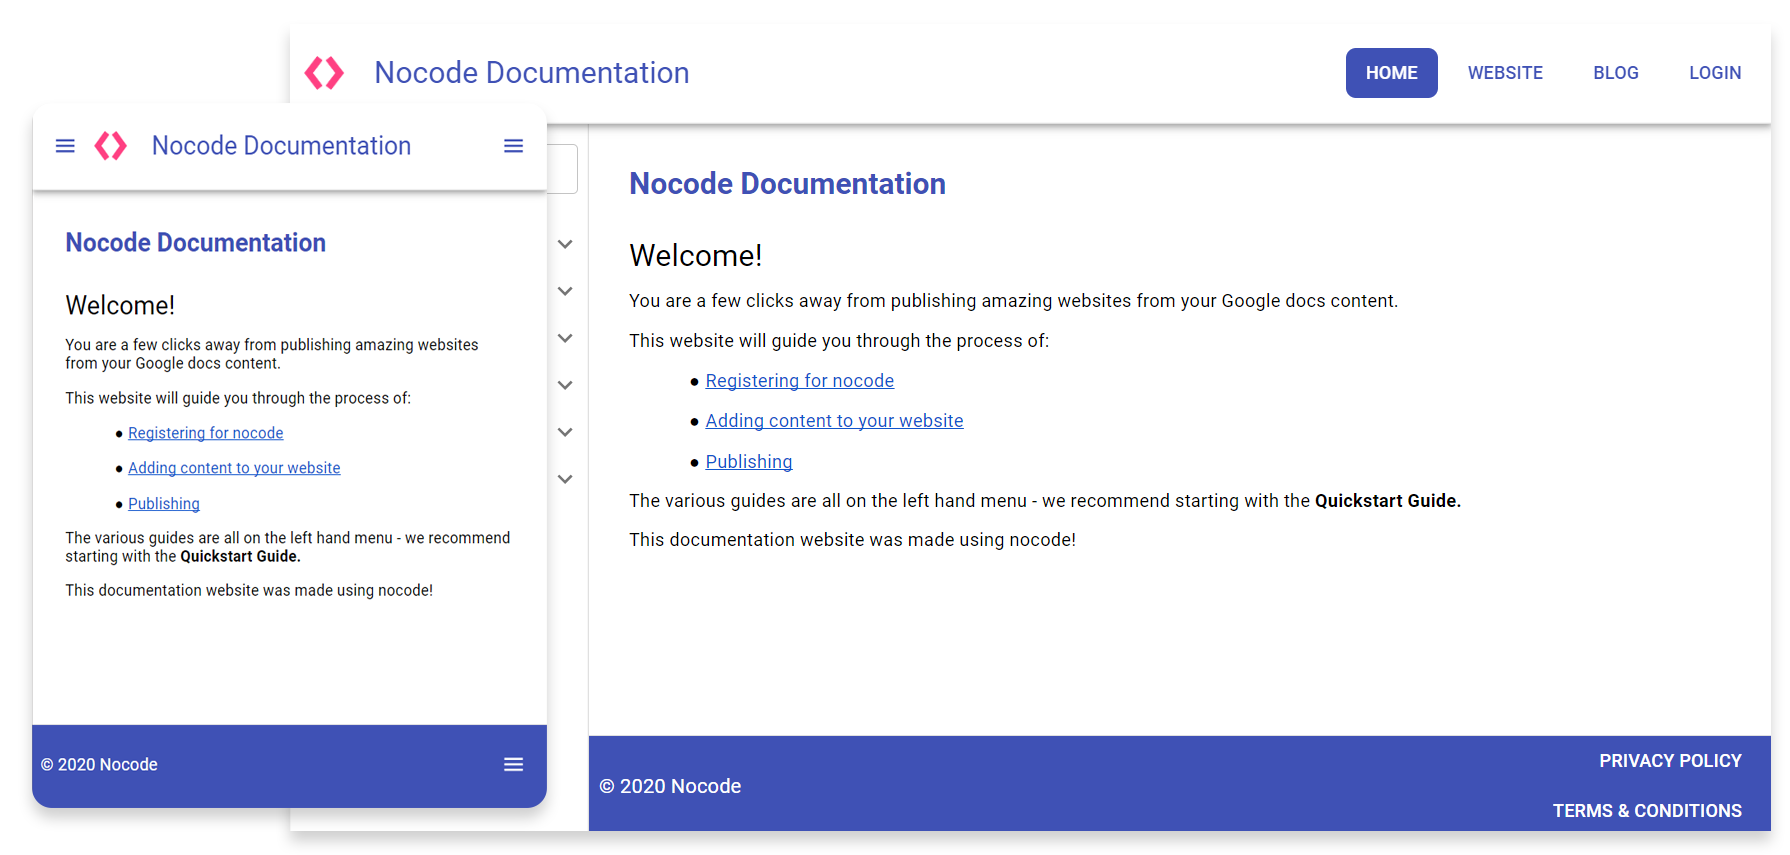Open PRIVACY POLICY in the footer

click(1670, 761)
